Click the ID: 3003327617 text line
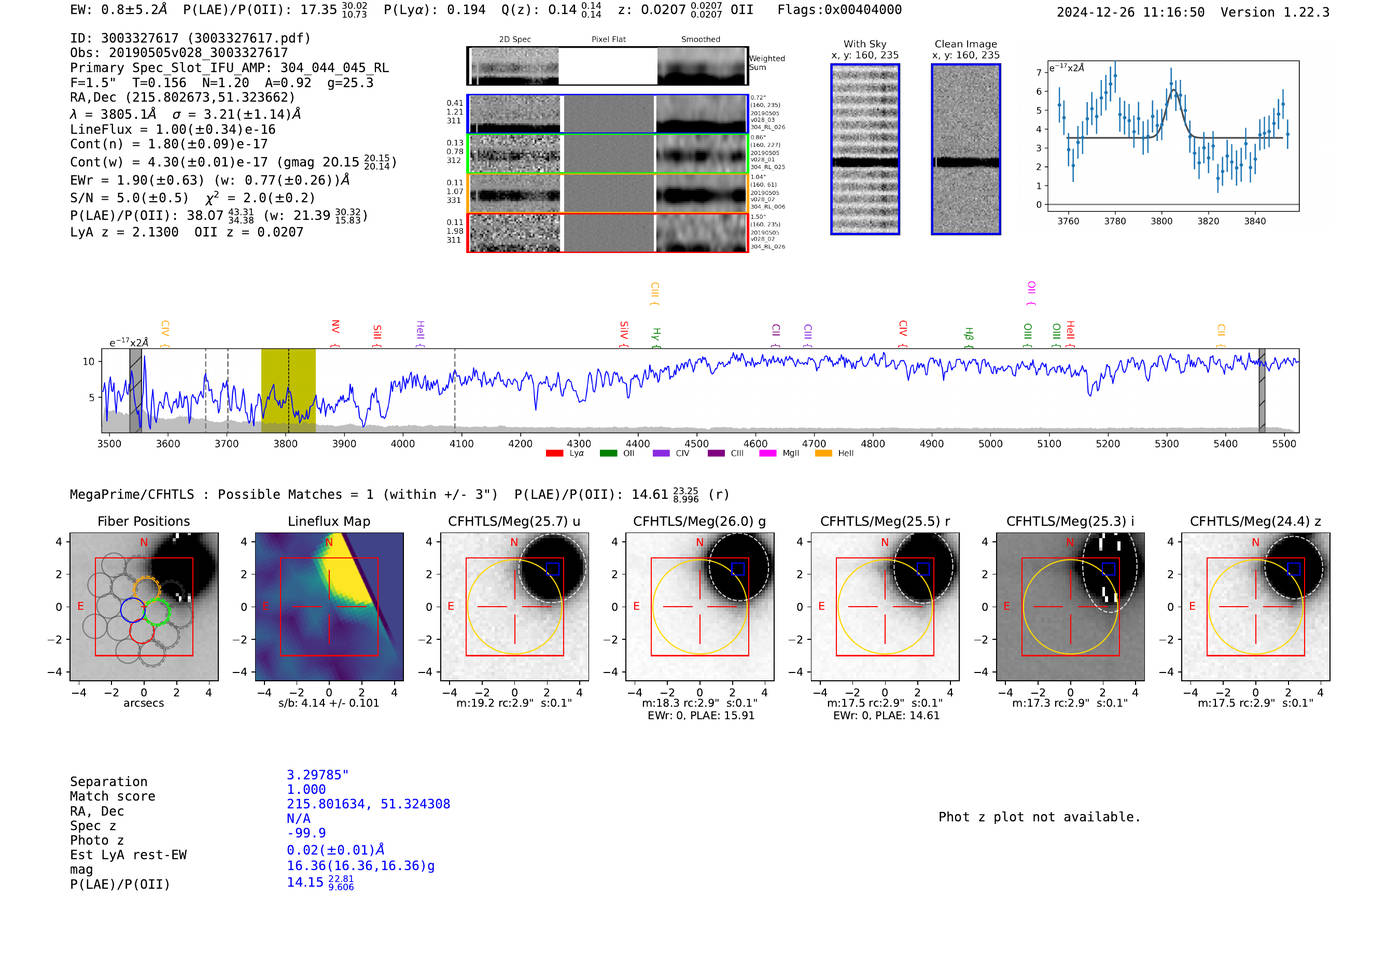This screenshot has height=953, width=1400. coord(190,38)
